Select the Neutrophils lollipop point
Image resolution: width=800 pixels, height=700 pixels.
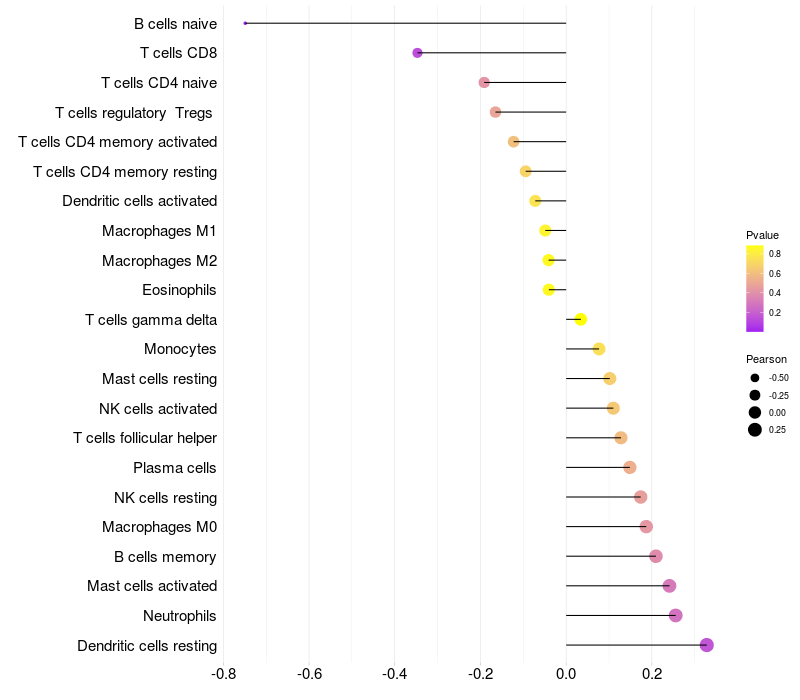[676, 615]
